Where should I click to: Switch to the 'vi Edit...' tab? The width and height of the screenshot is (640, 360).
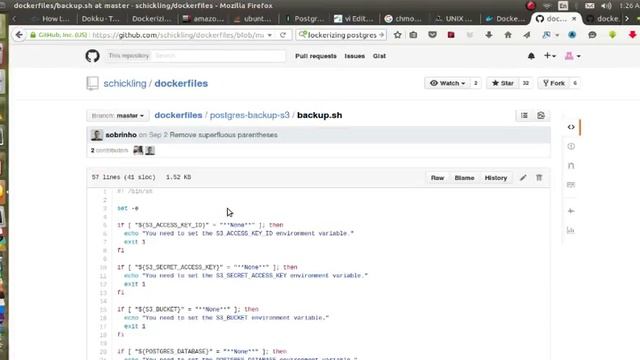(354, 19)
